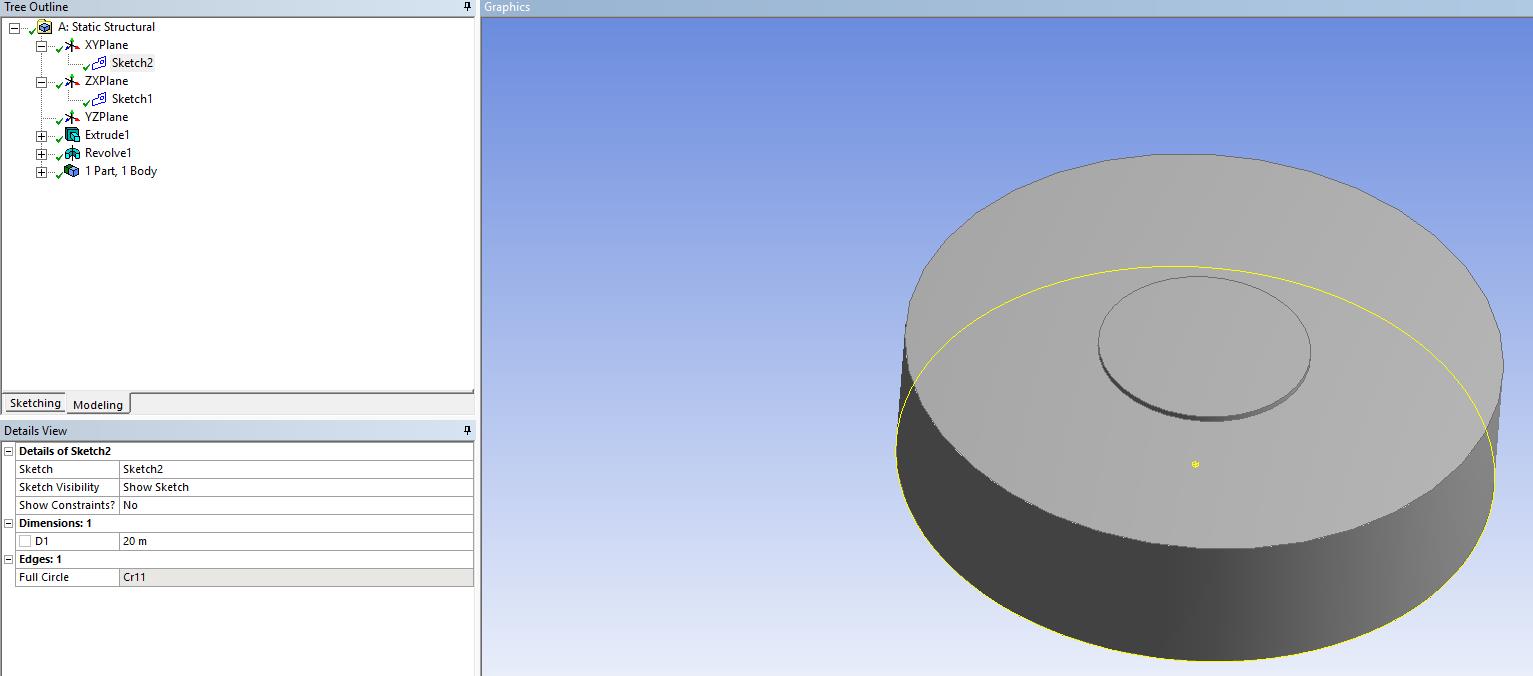Image resolution: width=1533 pixels, height=676 pixels.
Task: Click the Dimensions: 1 header text
Action: (55, 523)
